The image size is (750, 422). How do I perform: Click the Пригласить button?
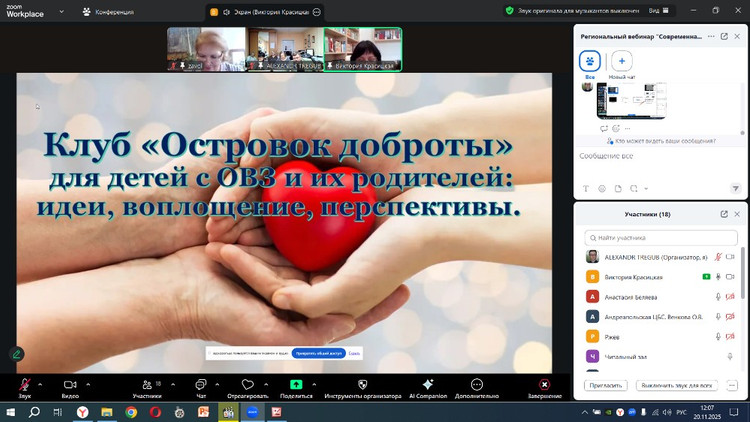[x=605, y=385]
